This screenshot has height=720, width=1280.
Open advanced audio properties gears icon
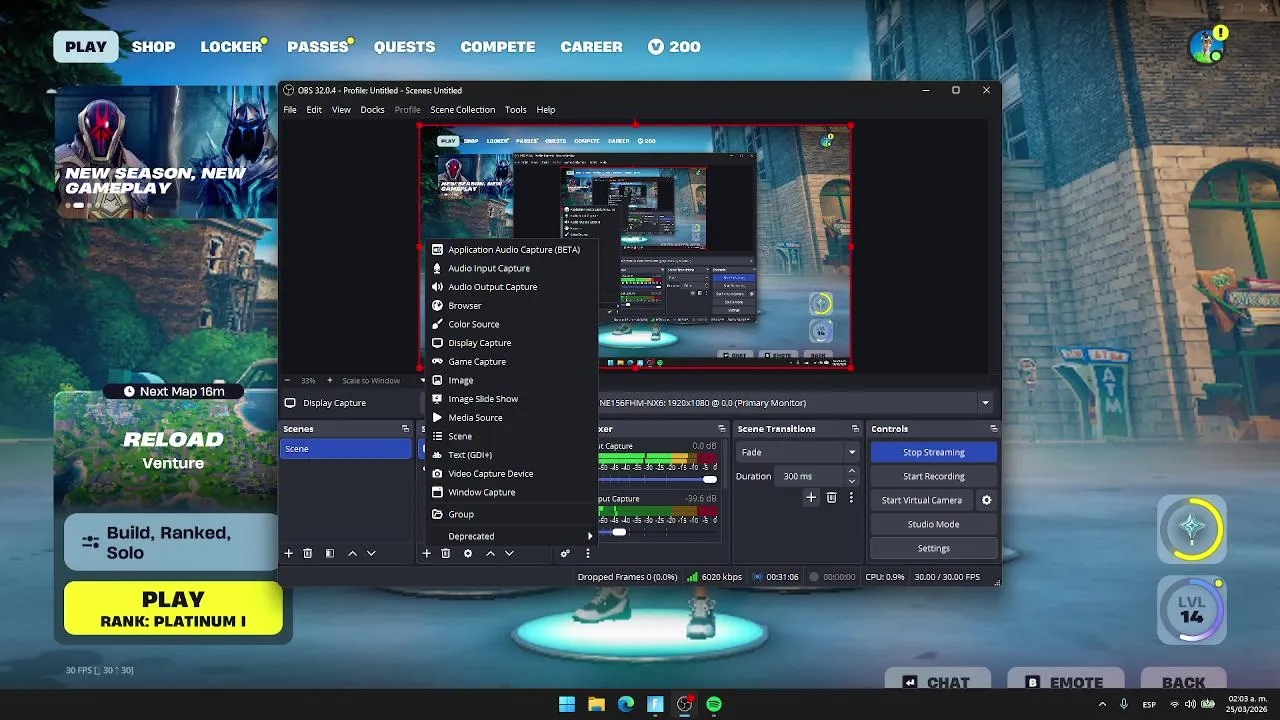point(565,553)
